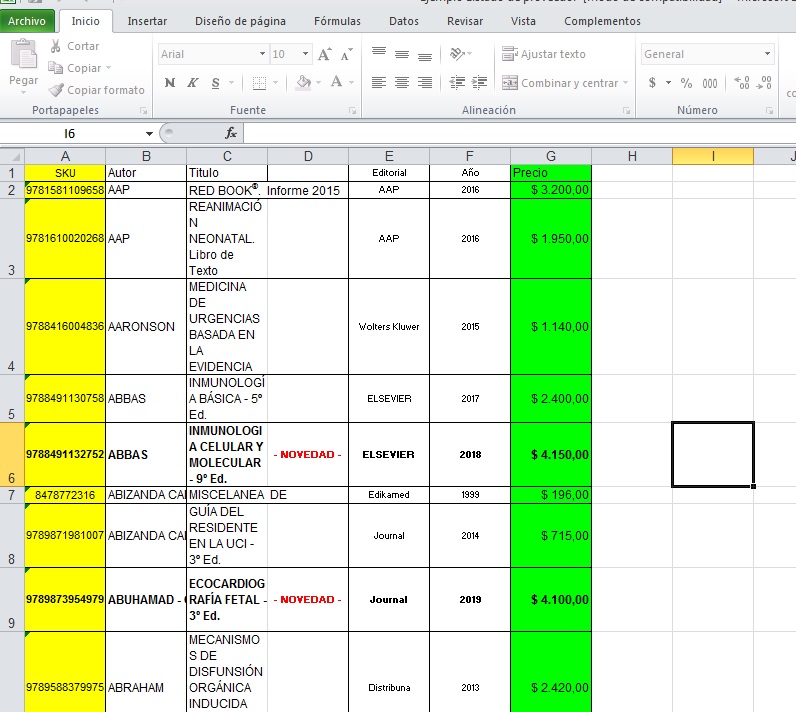Click the insert function fx button
The width and height of the screenshot is (796, 712).
231,133
